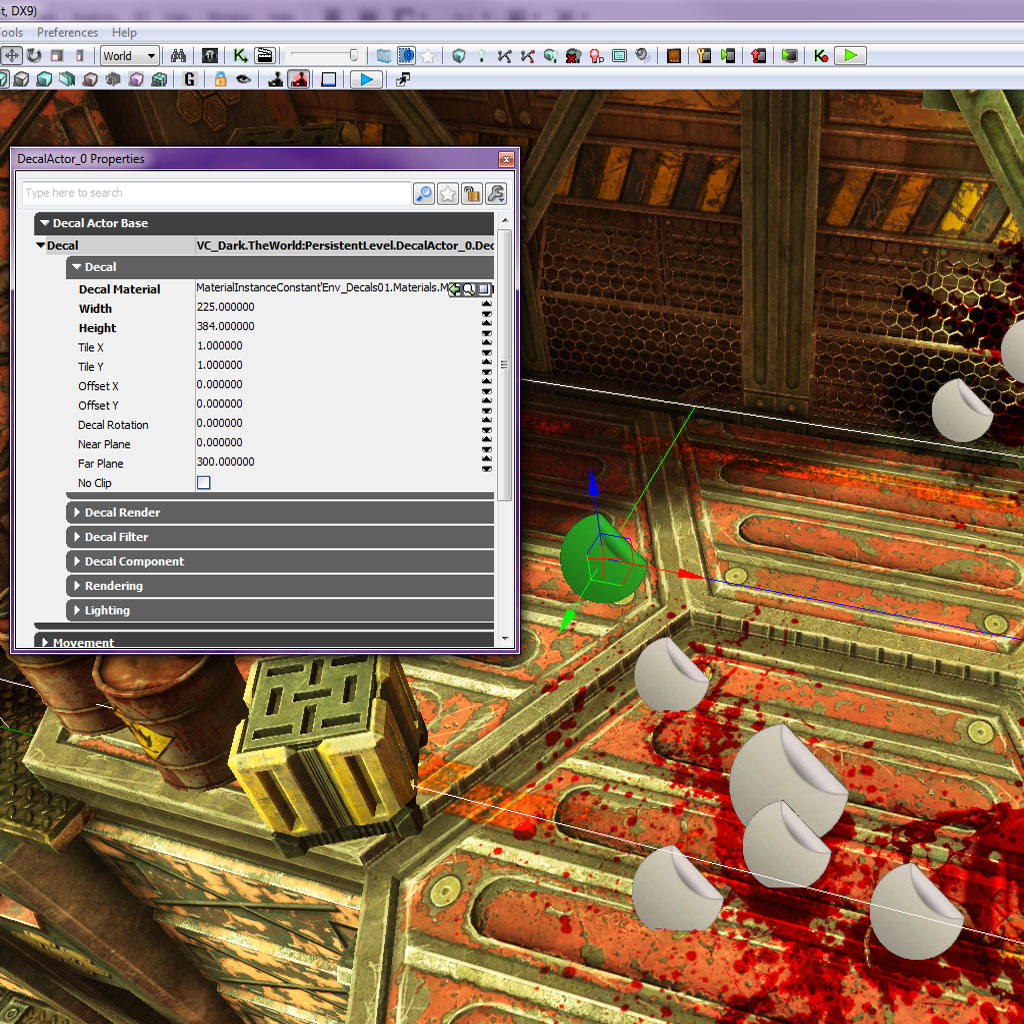1024x1024 pixels.
Task: Click the Properties window vertical scrollbar
Action: [504, 364]
